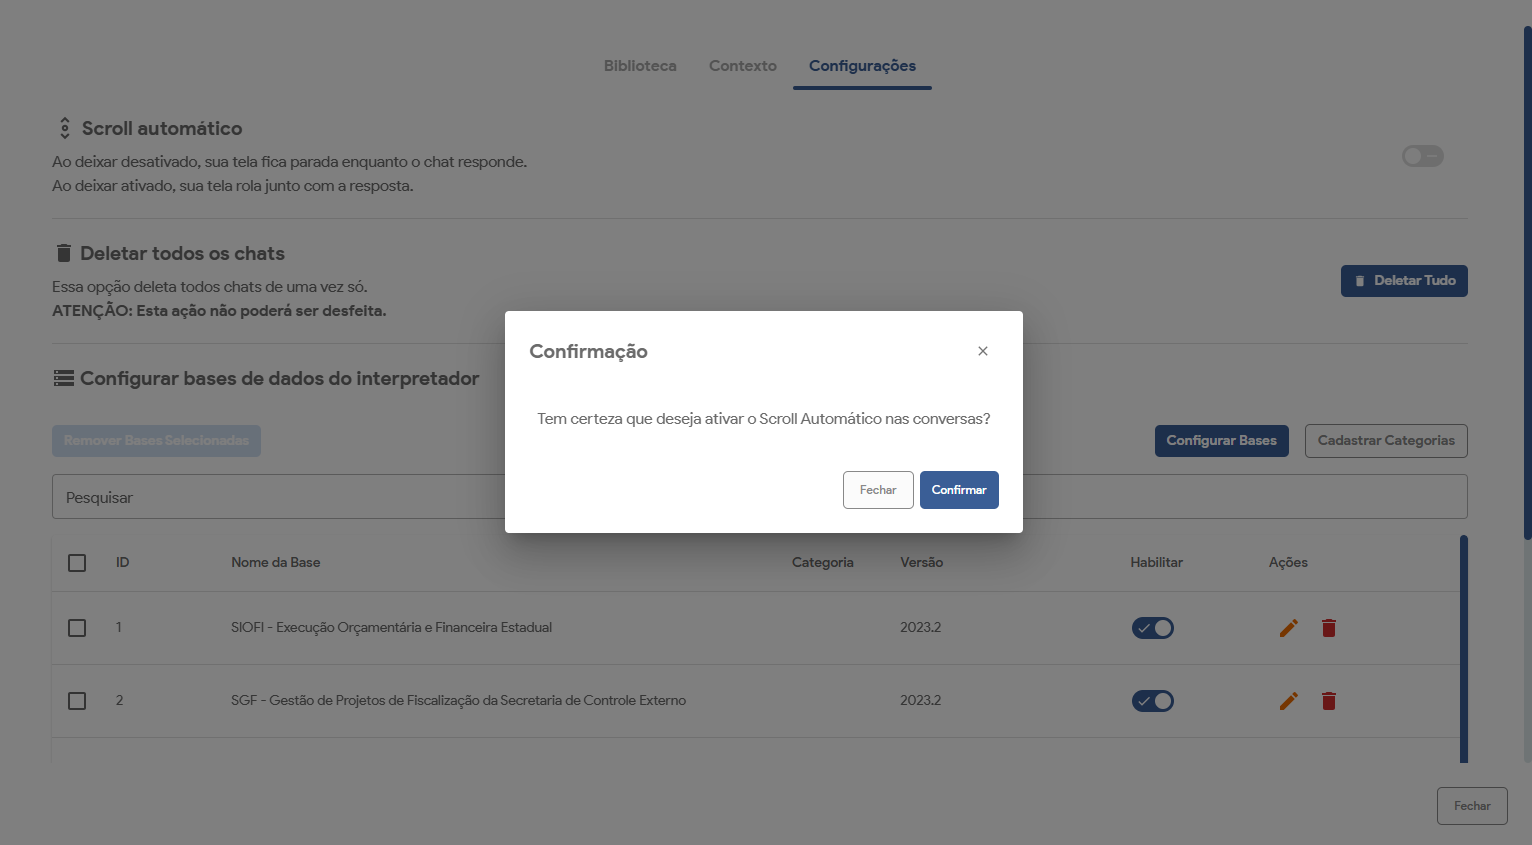Viewport: 1532px width, 845px height.
Task: Click the Fechar button in the confirmation dialog
Action: coord(878,490)
